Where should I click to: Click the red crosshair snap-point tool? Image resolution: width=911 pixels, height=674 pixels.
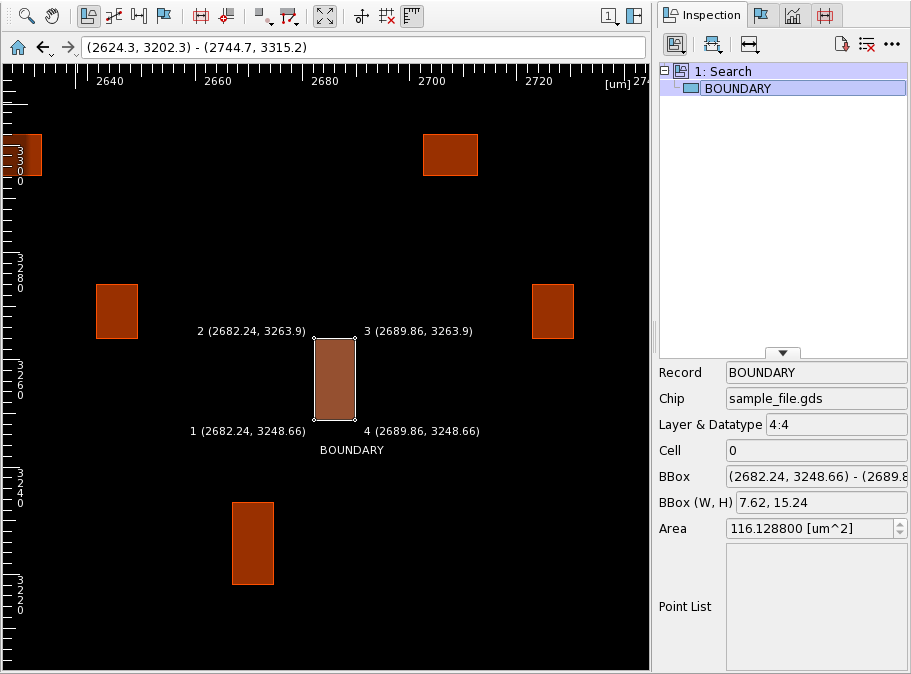[x=227, y=16]
